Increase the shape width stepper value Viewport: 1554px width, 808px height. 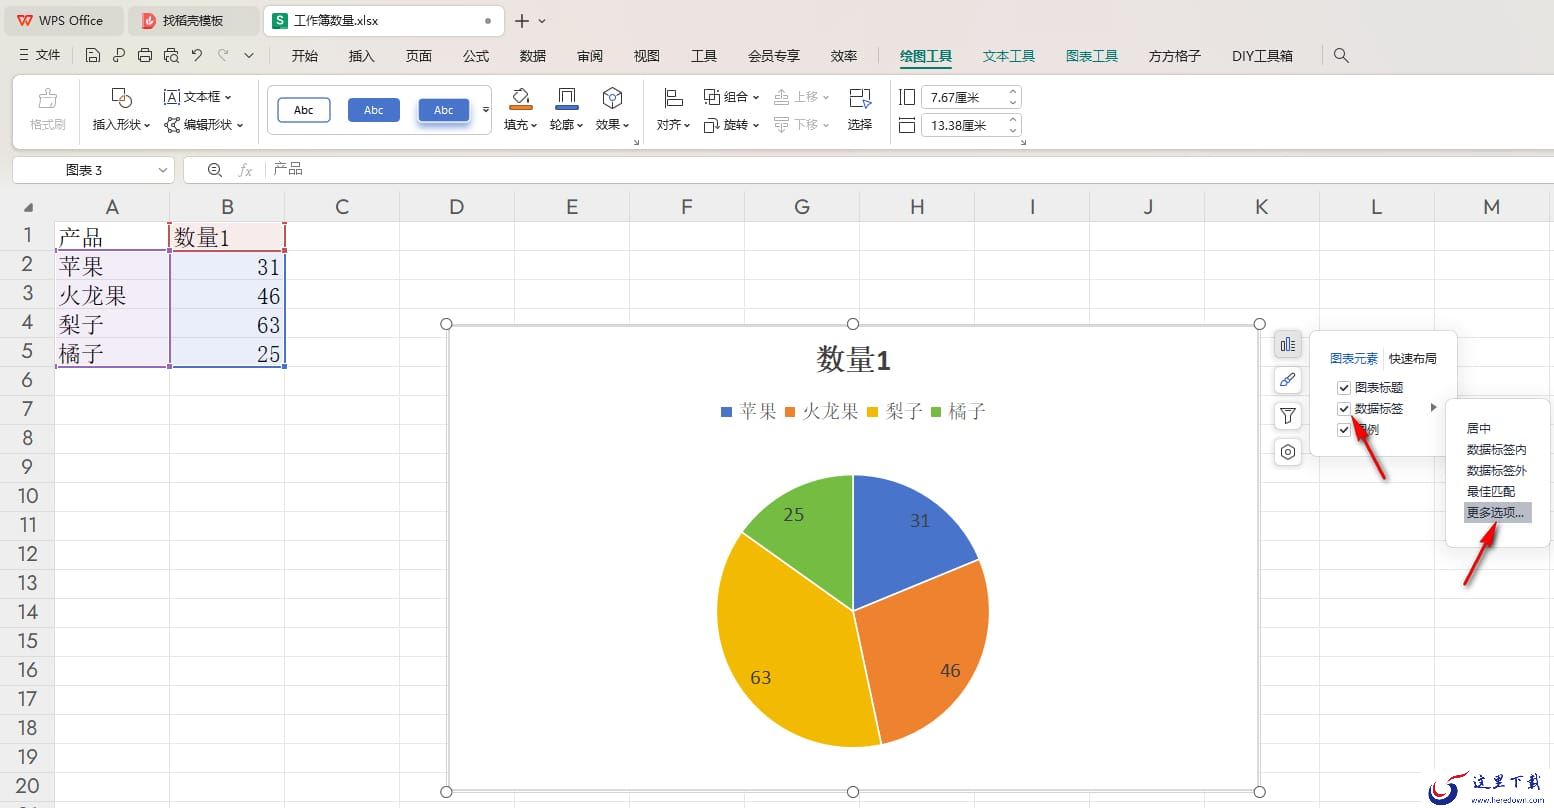coord(1013,121)
